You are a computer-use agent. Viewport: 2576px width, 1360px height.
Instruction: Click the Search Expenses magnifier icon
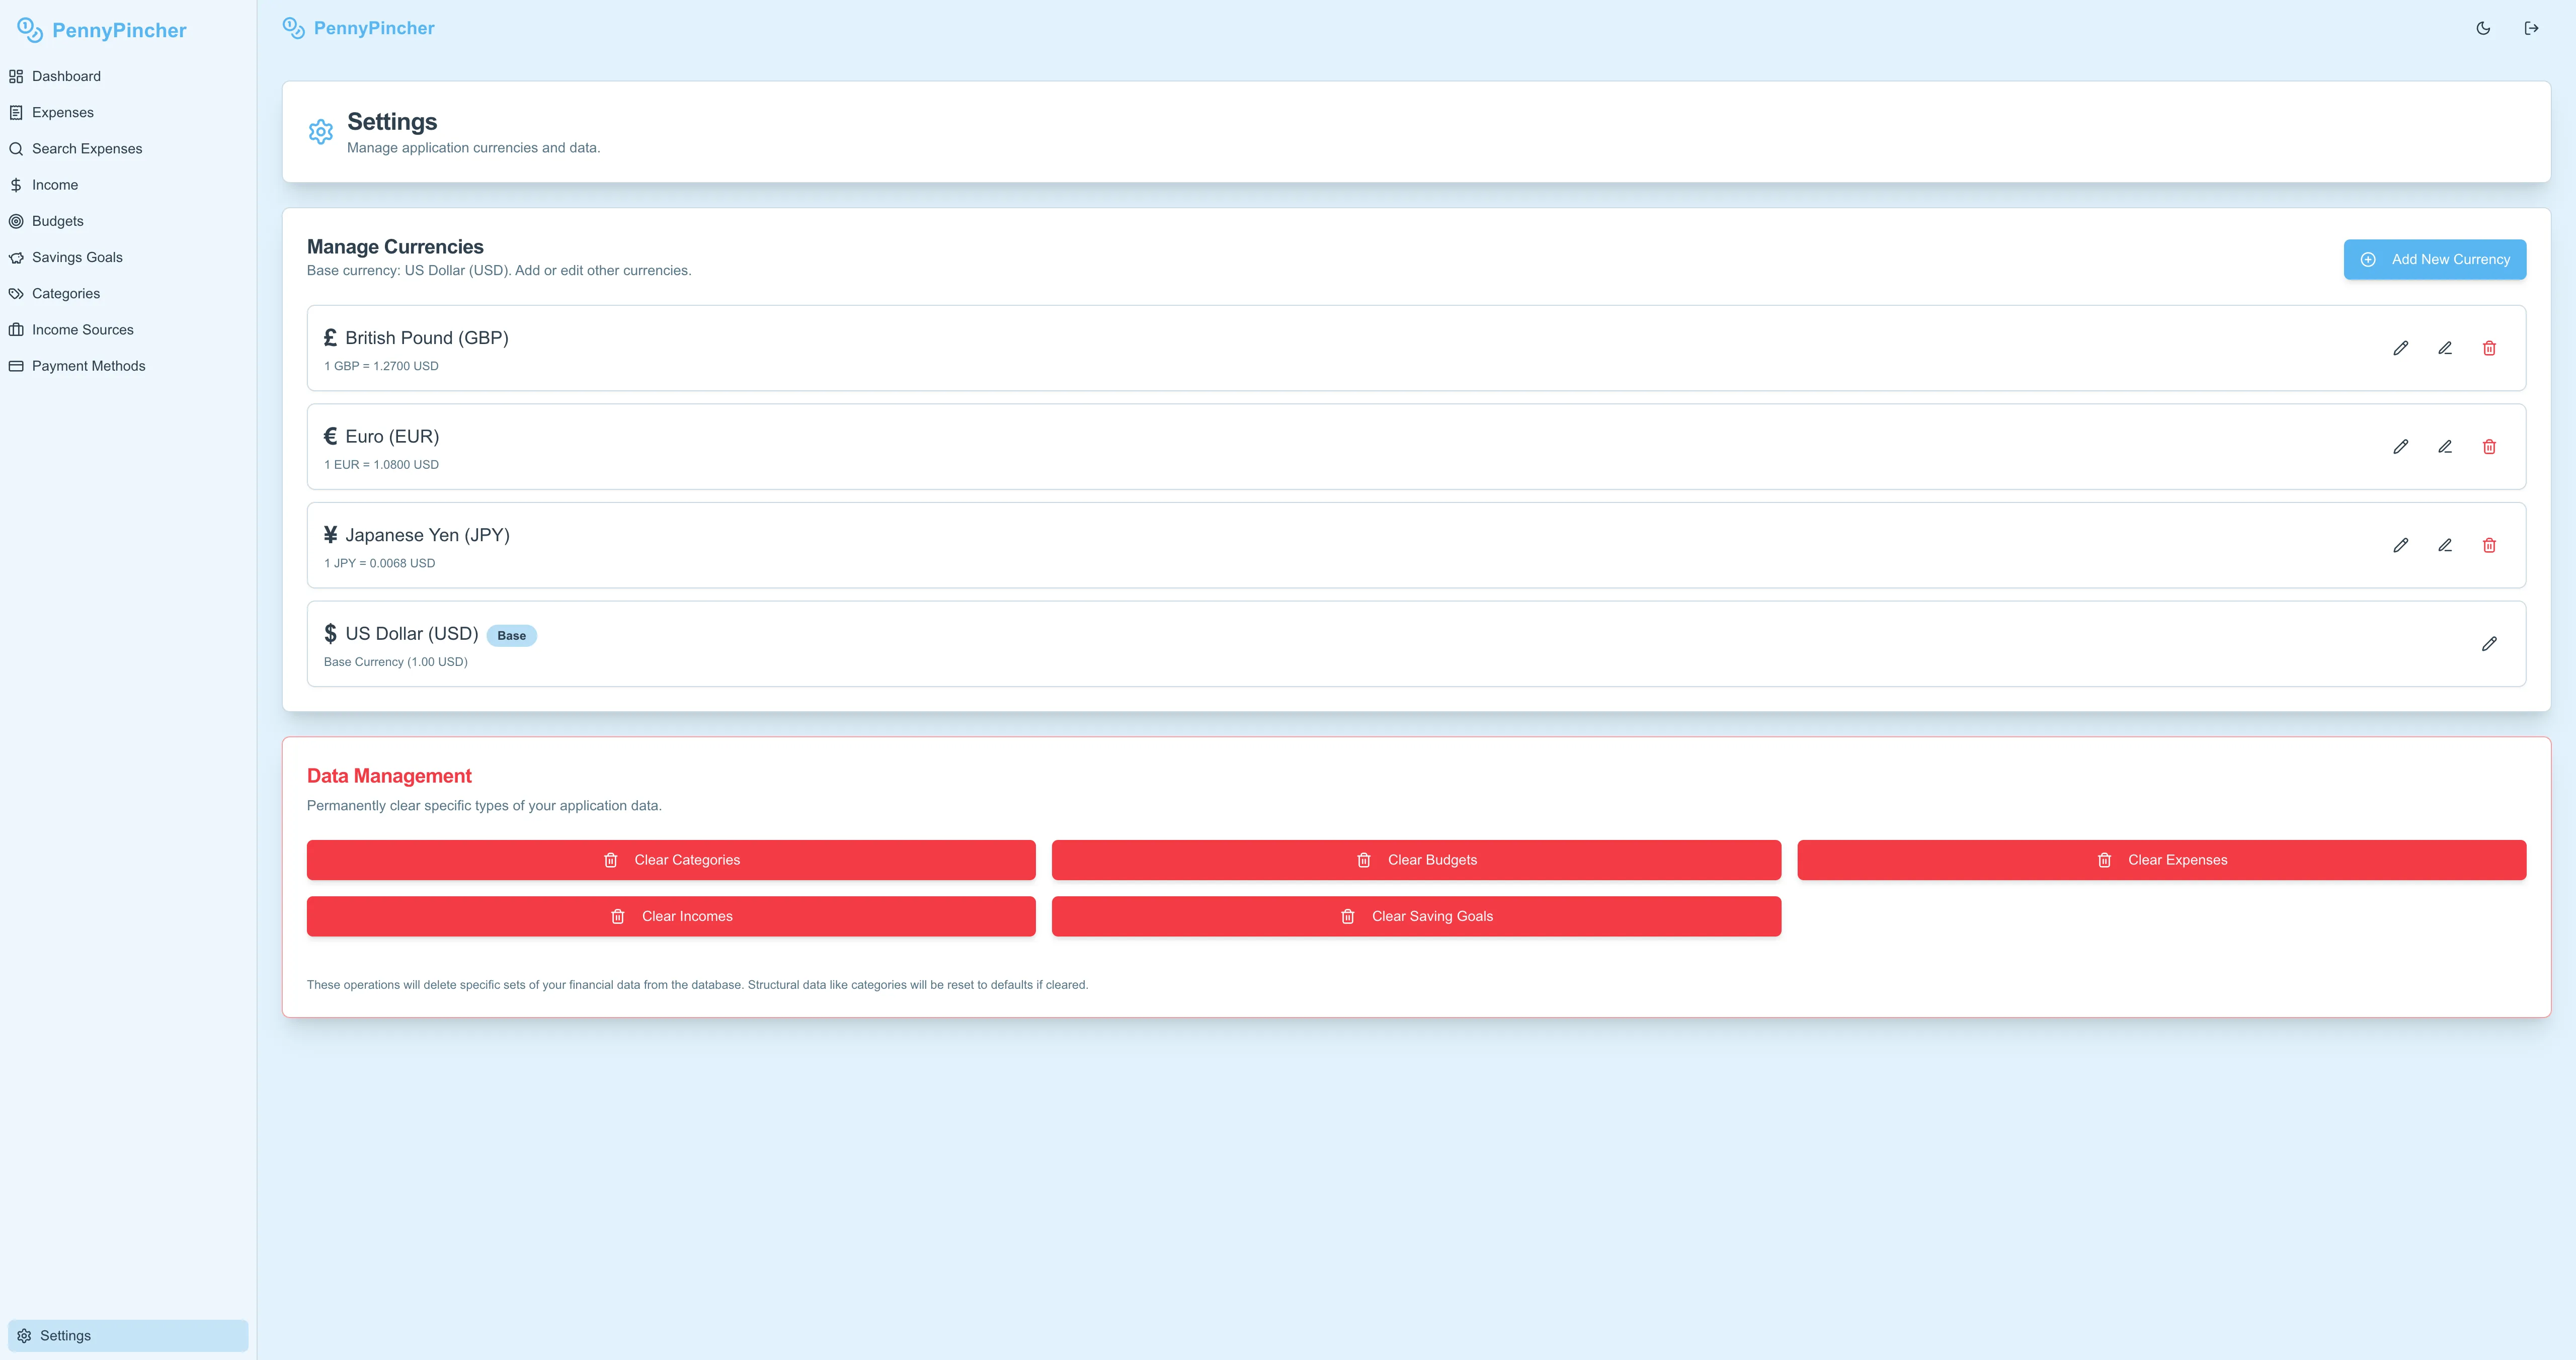(16, 149)
